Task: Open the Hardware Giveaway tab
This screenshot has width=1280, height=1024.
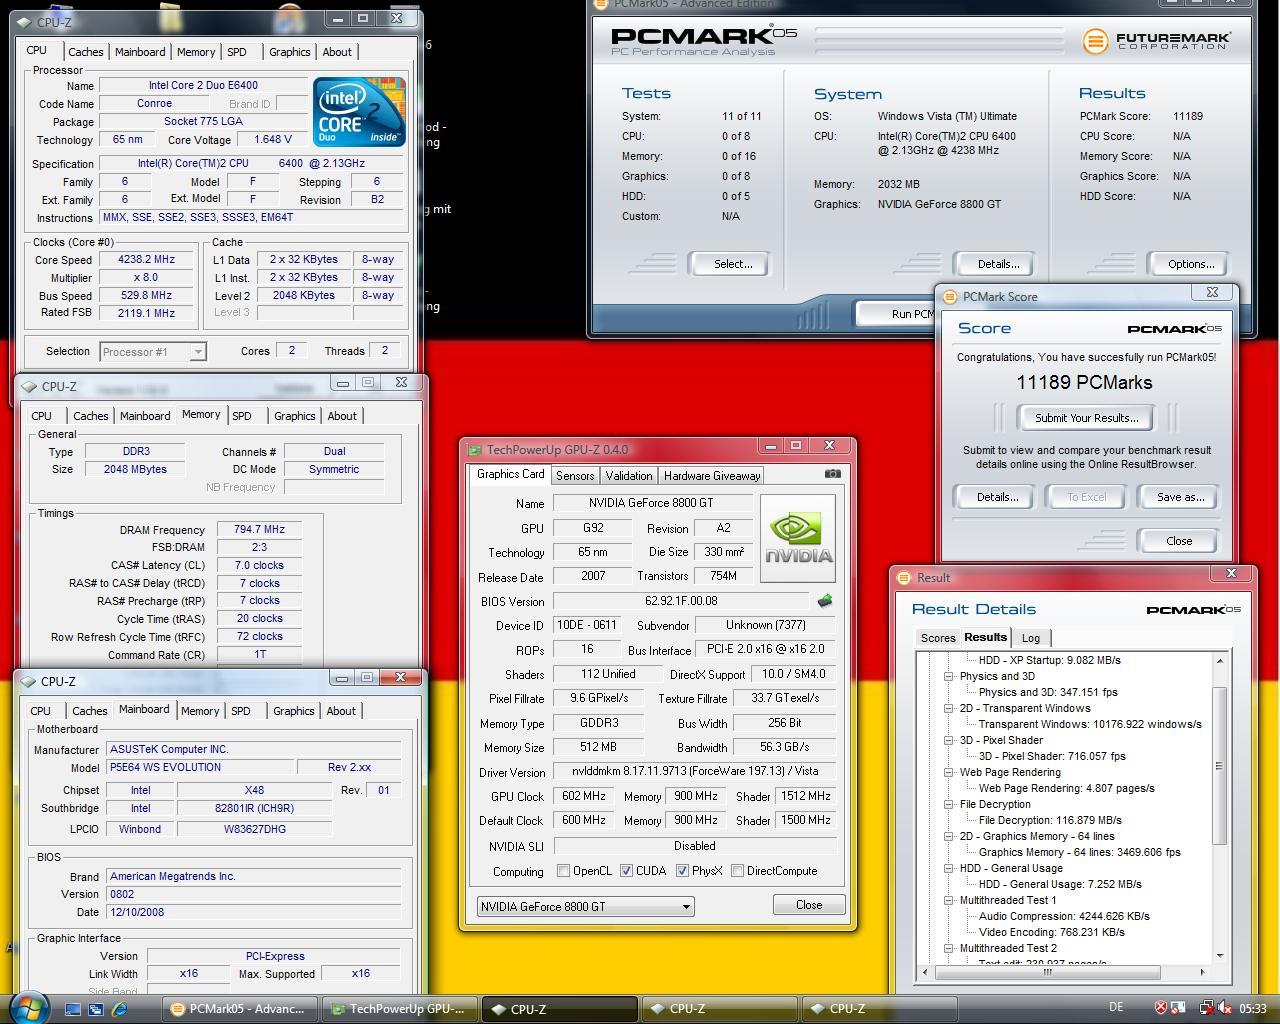Action: point(712,476)
